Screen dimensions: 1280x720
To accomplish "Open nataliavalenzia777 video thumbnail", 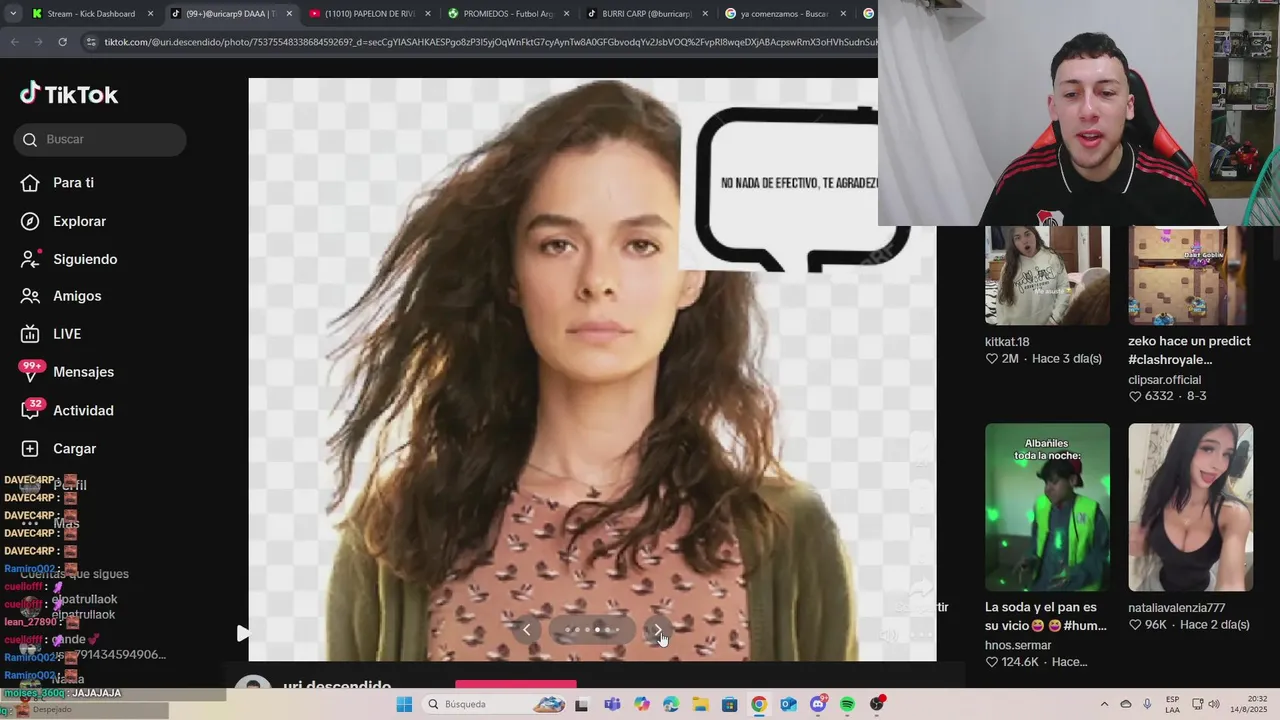I will coord(1190,507).
